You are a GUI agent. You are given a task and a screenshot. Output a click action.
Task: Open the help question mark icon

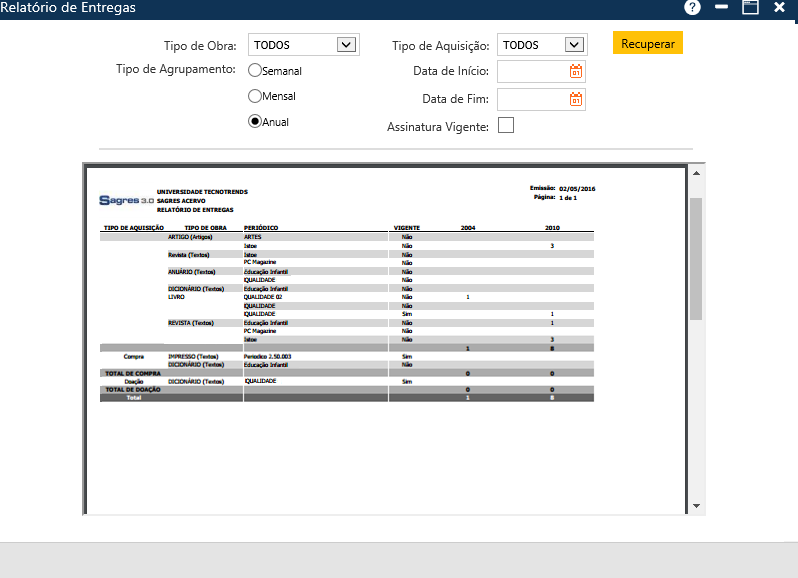[x=692, y=7]
